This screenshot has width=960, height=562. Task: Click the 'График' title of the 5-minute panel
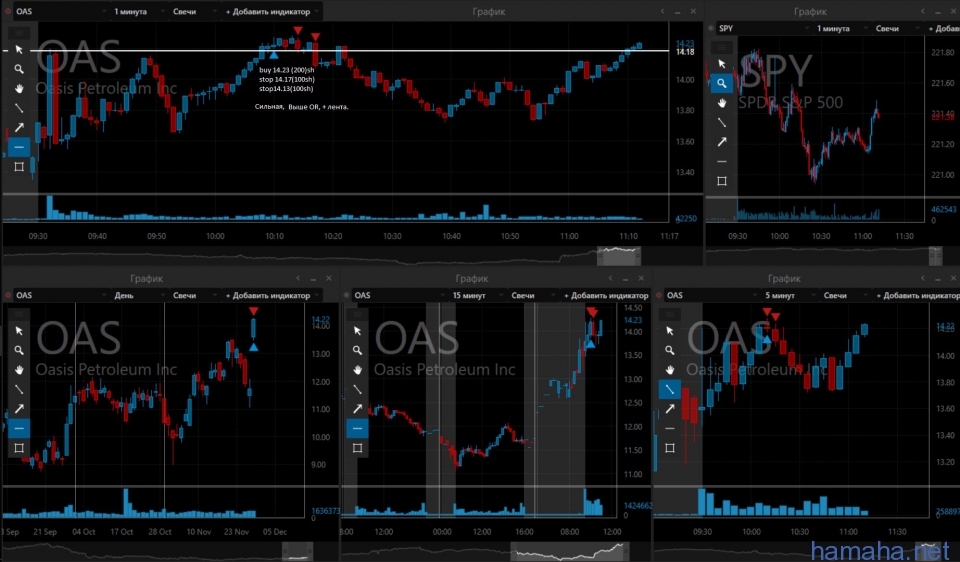pyautogui.click(x=784, y=279)
